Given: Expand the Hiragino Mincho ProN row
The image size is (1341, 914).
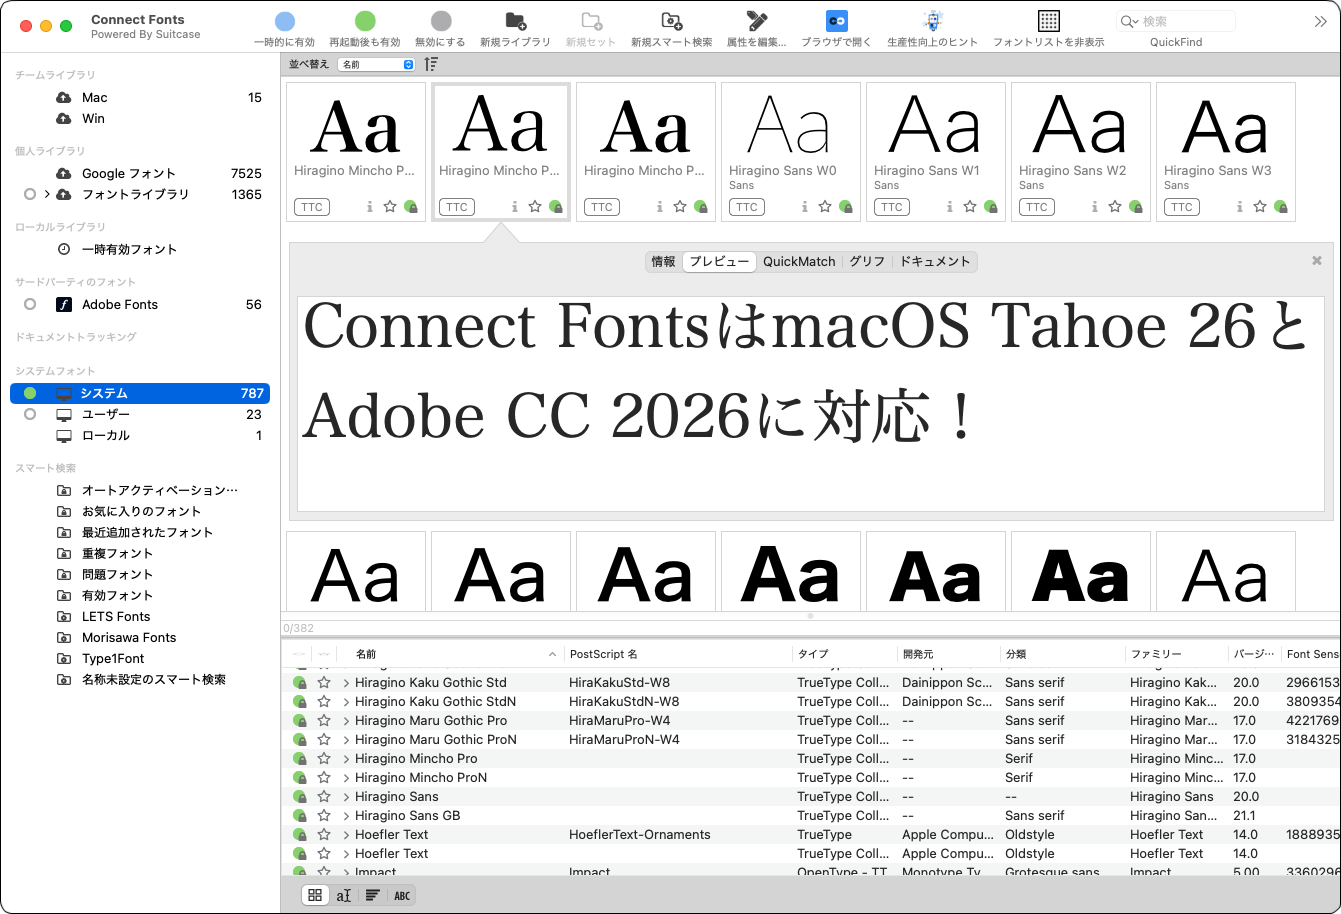Looking at the screenshot, I should [346, 778].
